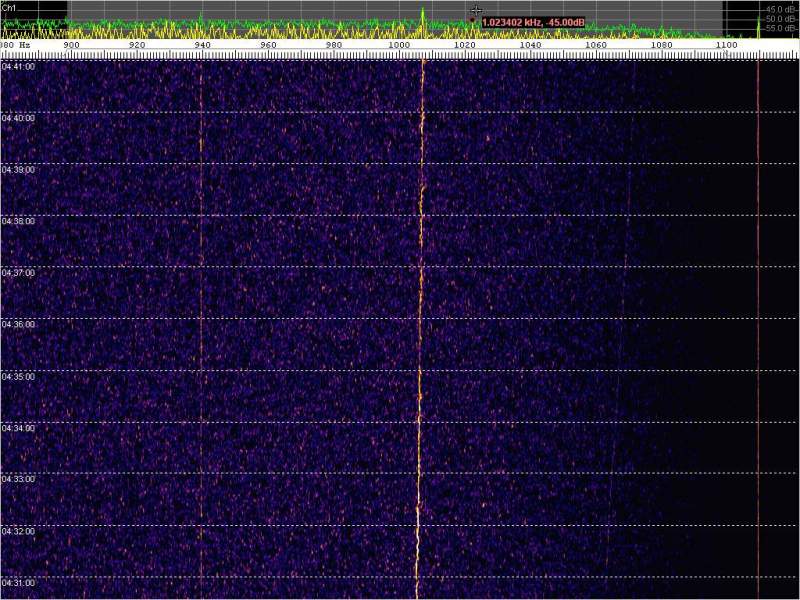This screenshot has width=800, height=600.
Task: Click the 04:32:00 time marker
Action: click(18, 531)
